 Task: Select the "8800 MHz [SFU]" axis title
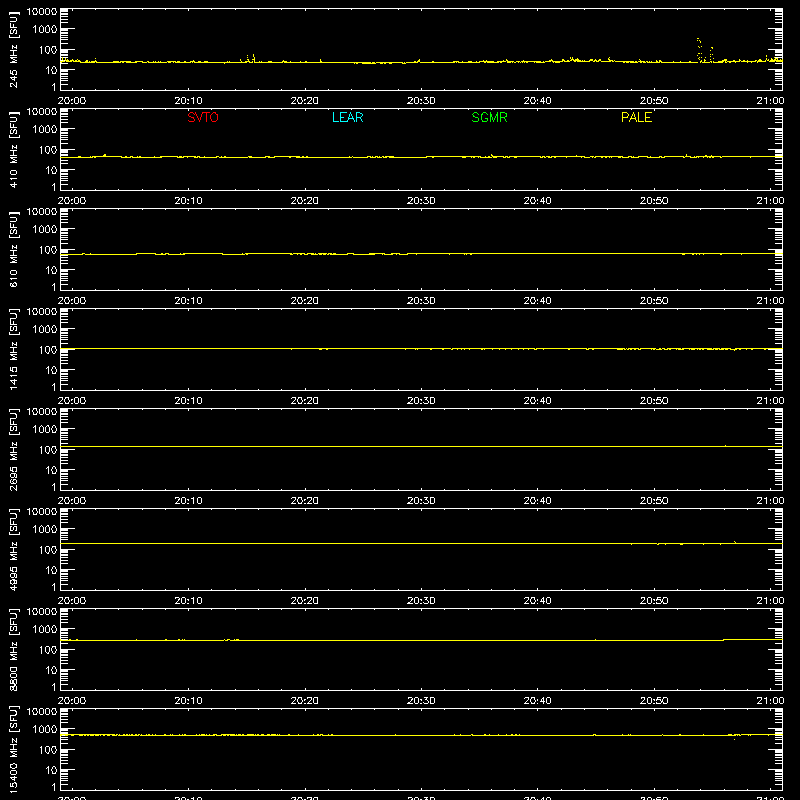[13, 649]
